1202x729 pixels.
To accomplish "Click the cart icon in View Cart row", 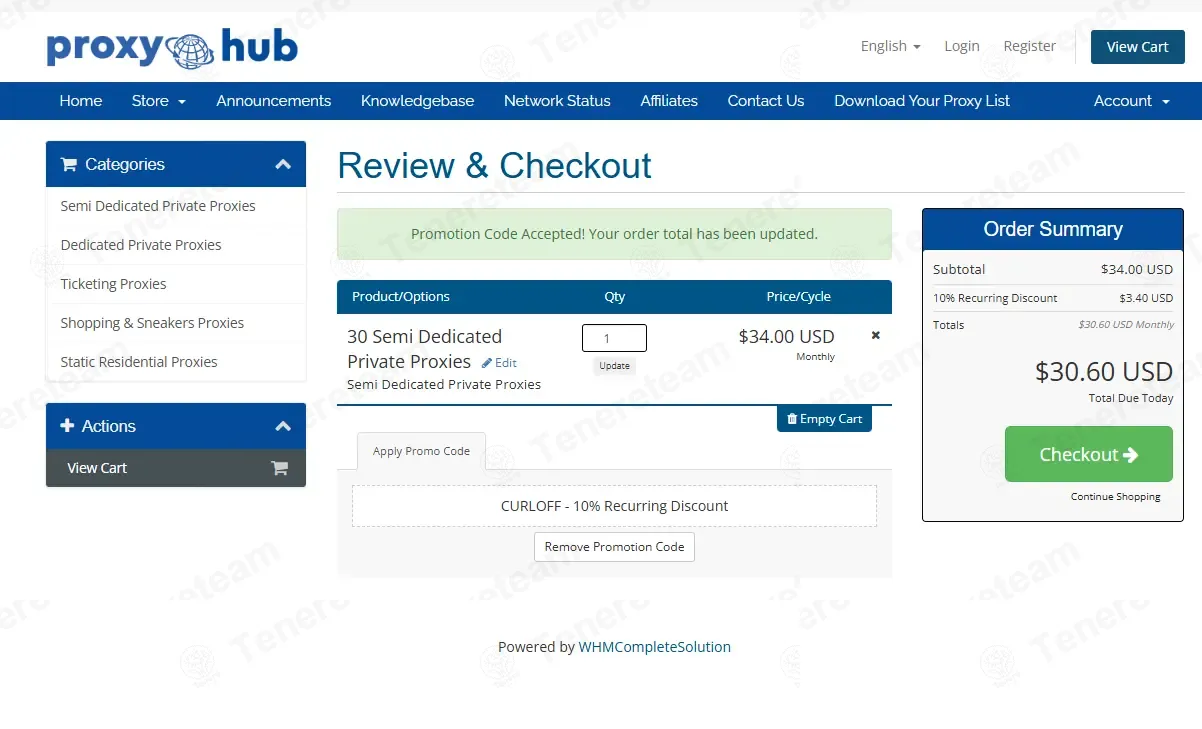I will click(280, 468).
